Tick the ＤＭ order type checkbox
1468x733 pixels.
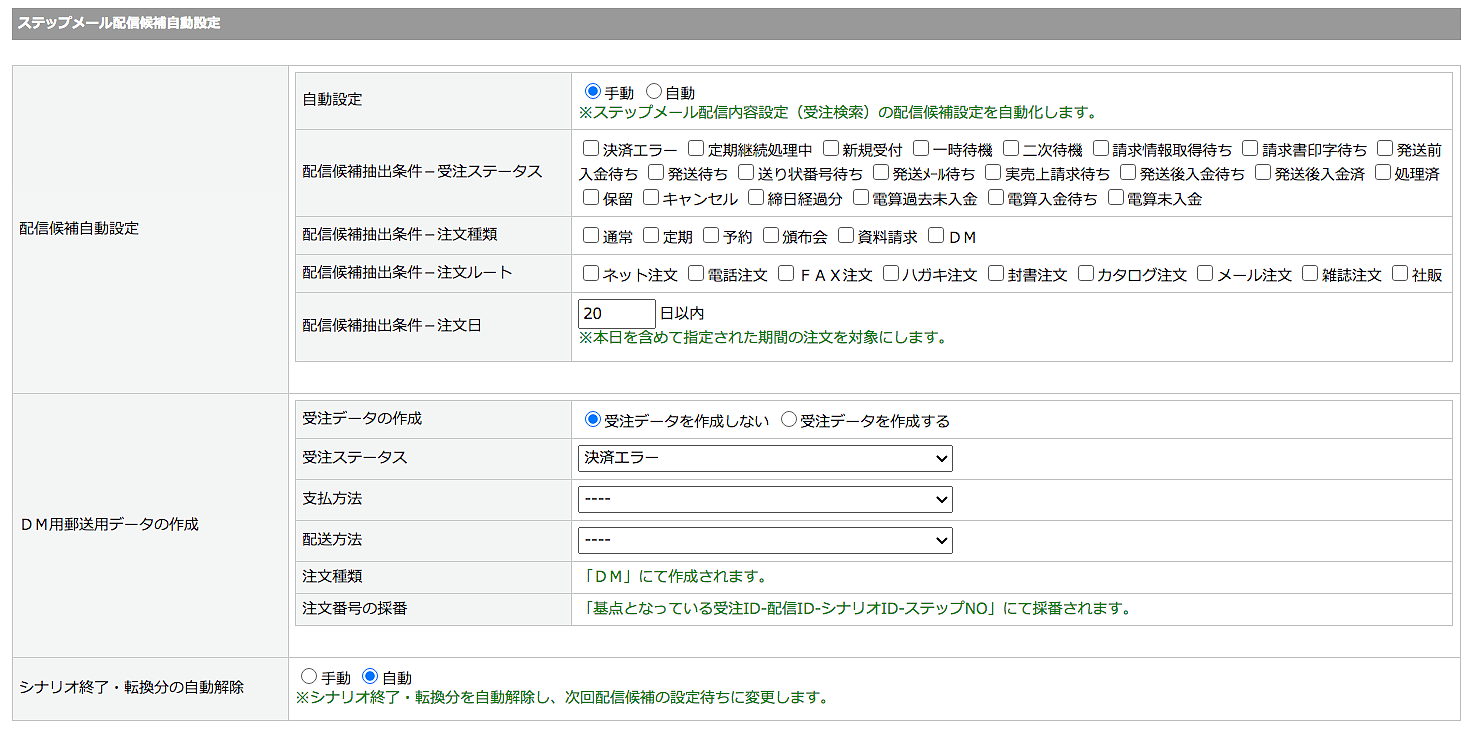pos(936,236)
